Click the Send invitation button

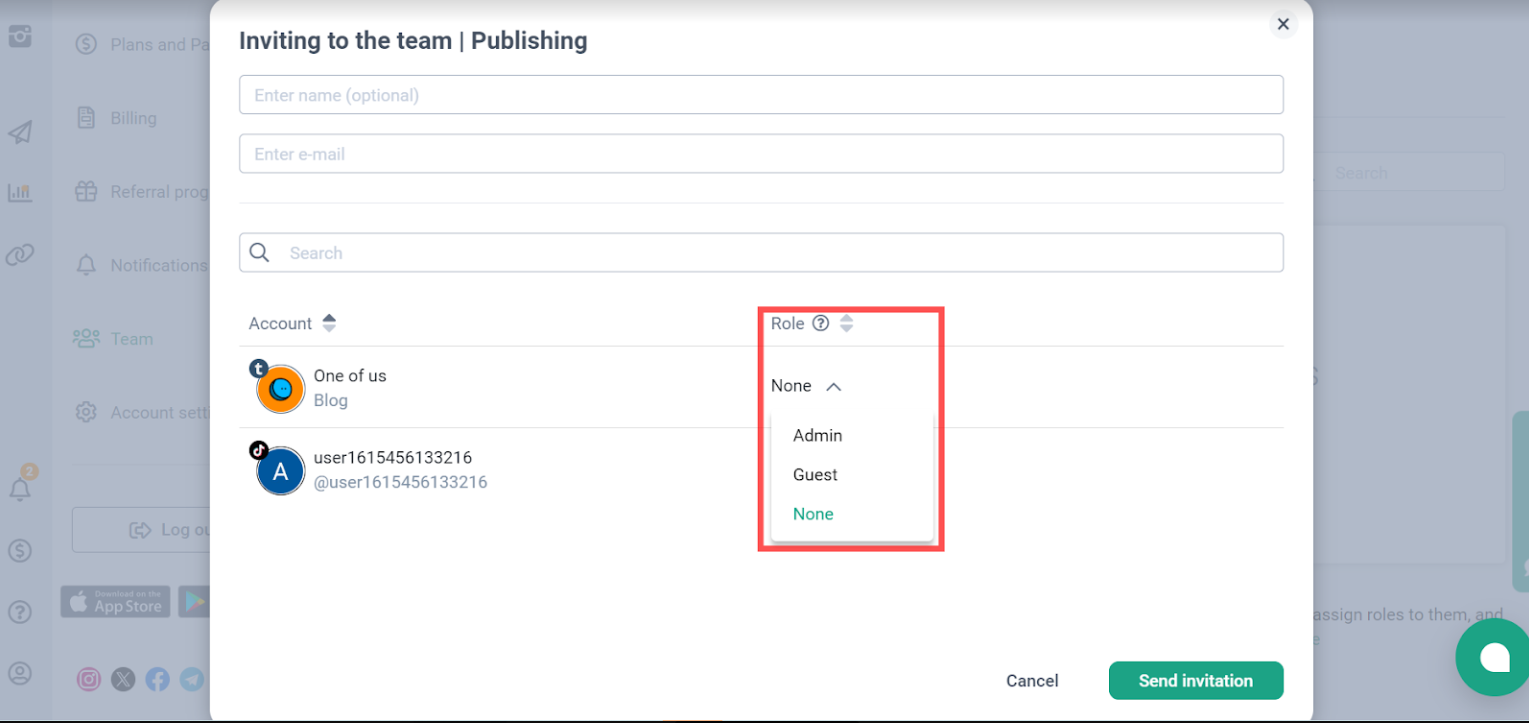coord(1195,681)
